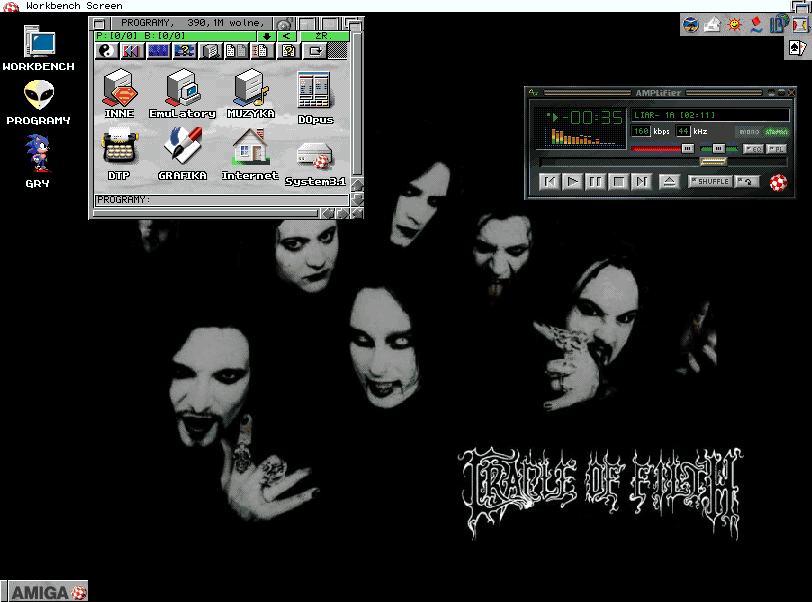Click the PROGRAMY scroll left arrow

pos(327,213)
